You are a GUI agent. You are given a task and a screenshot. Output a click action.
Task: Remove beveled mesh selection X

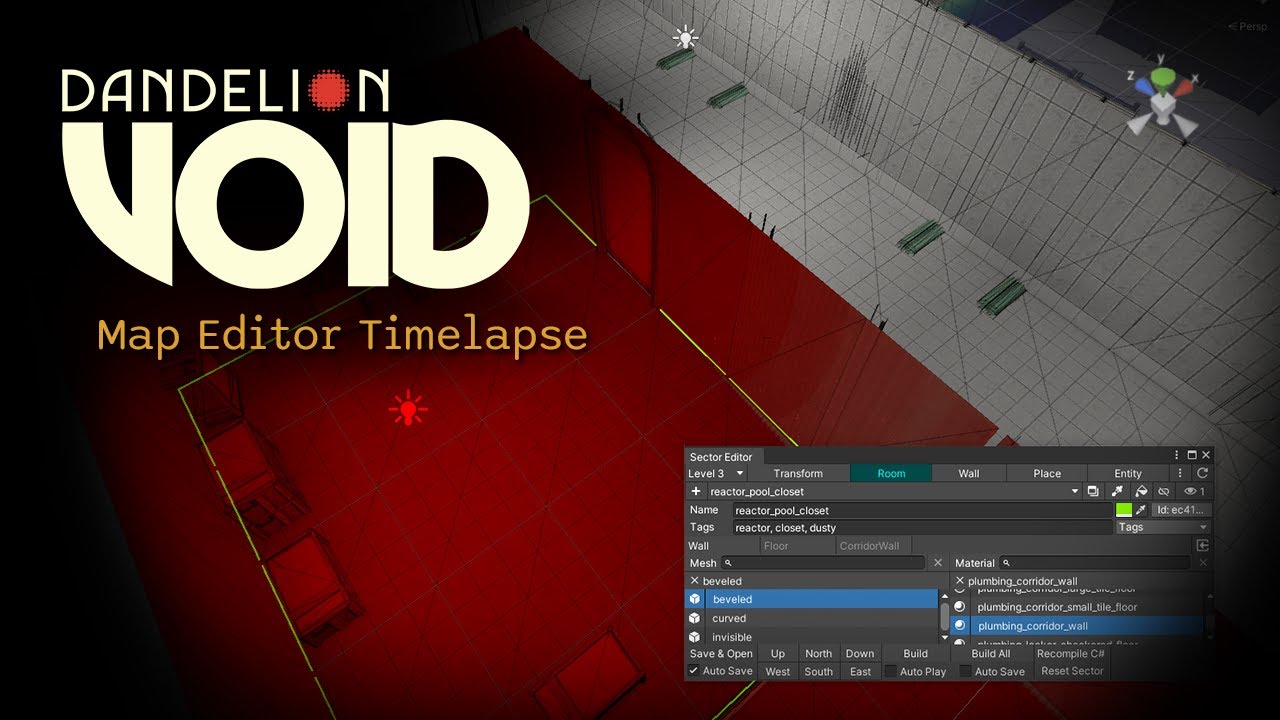pyautogui.click(x=695, y=581)
